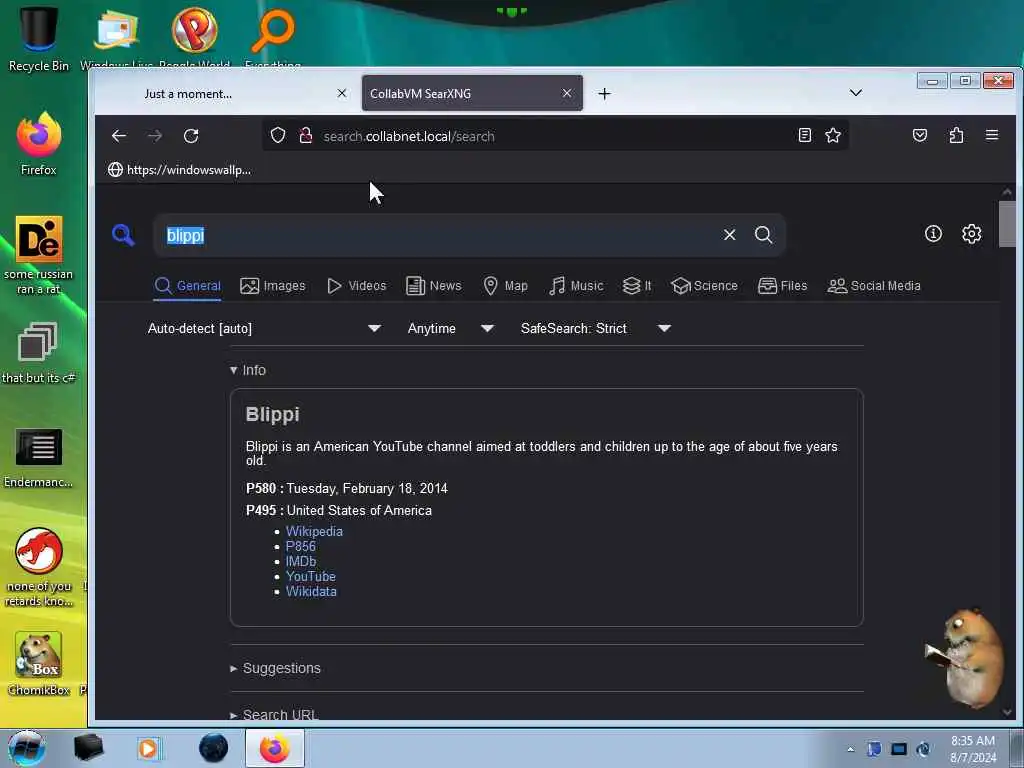Select the ChomikBox desktop icon
This screenshot has width=1024, height=768.
click(39, 664)
